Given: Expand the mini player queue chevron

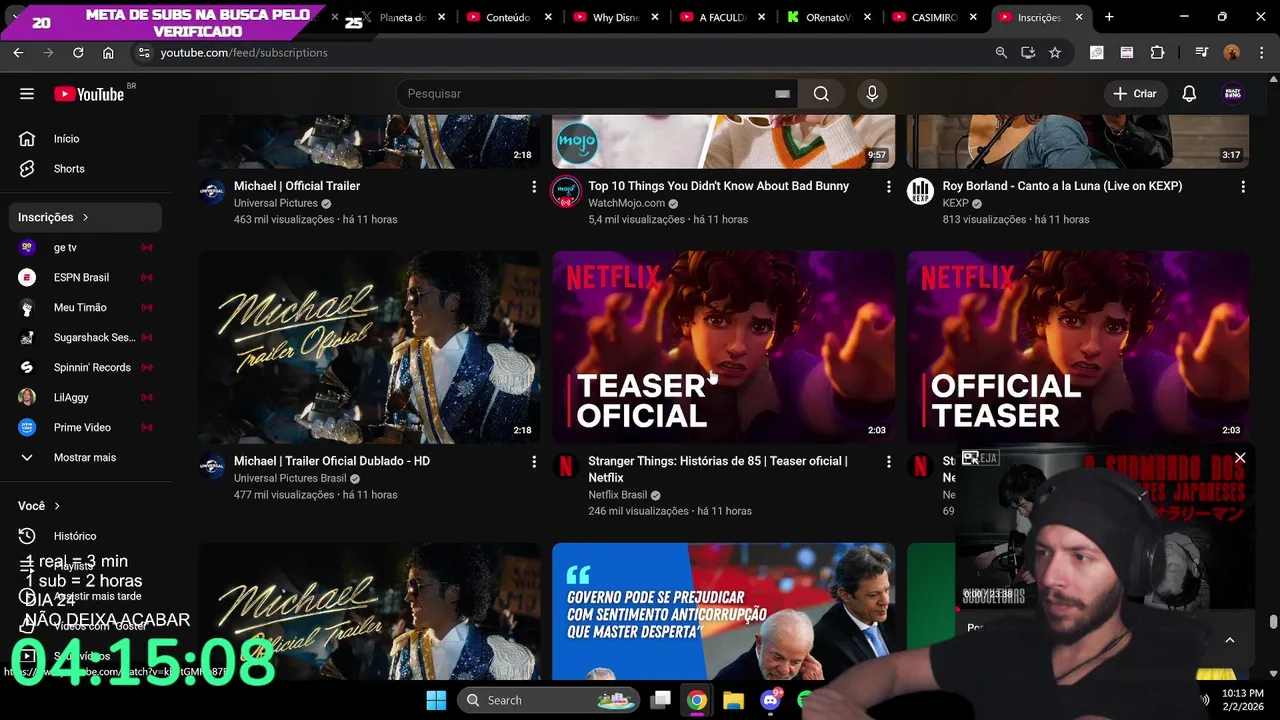Looking at the screenshot, I should pyautogui.click(x=1230, y=640).
